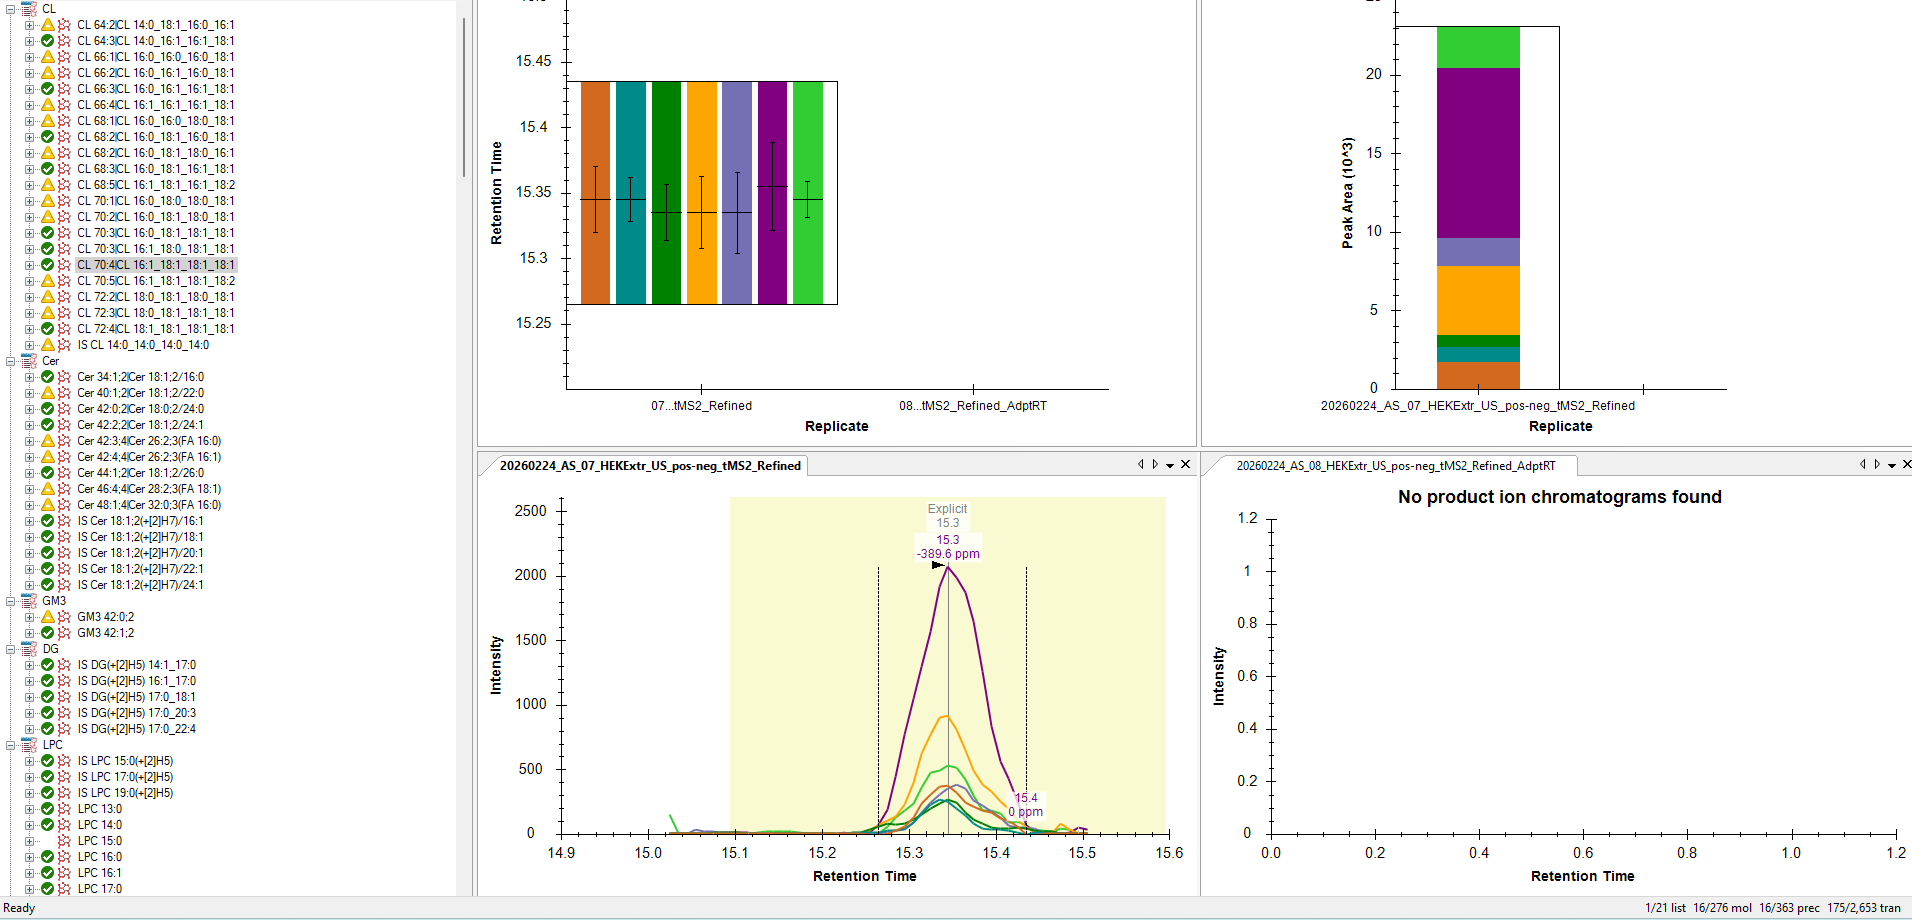Open window list dropdown in AS_07 chromatogram pane
This screenshot has height=920, width=1912.
pos(1169,465)
